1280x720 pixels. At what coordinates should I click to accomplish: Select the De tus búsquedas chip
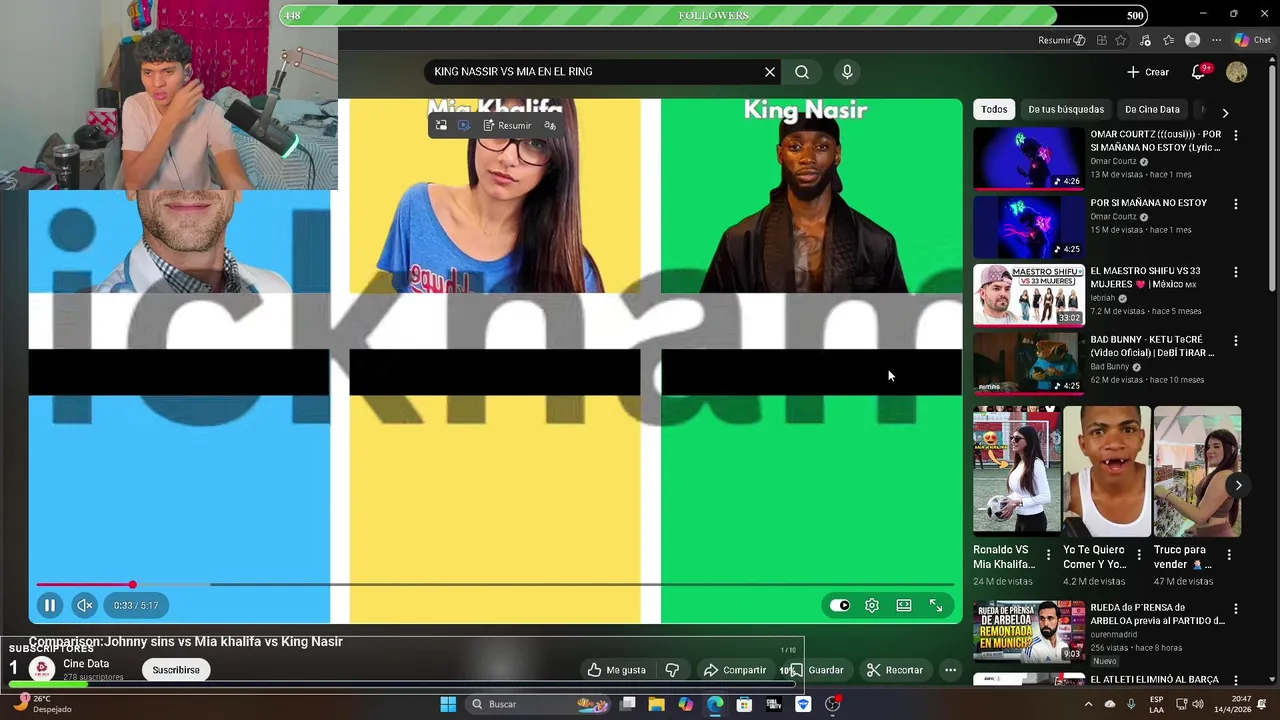coord(1066,109)
